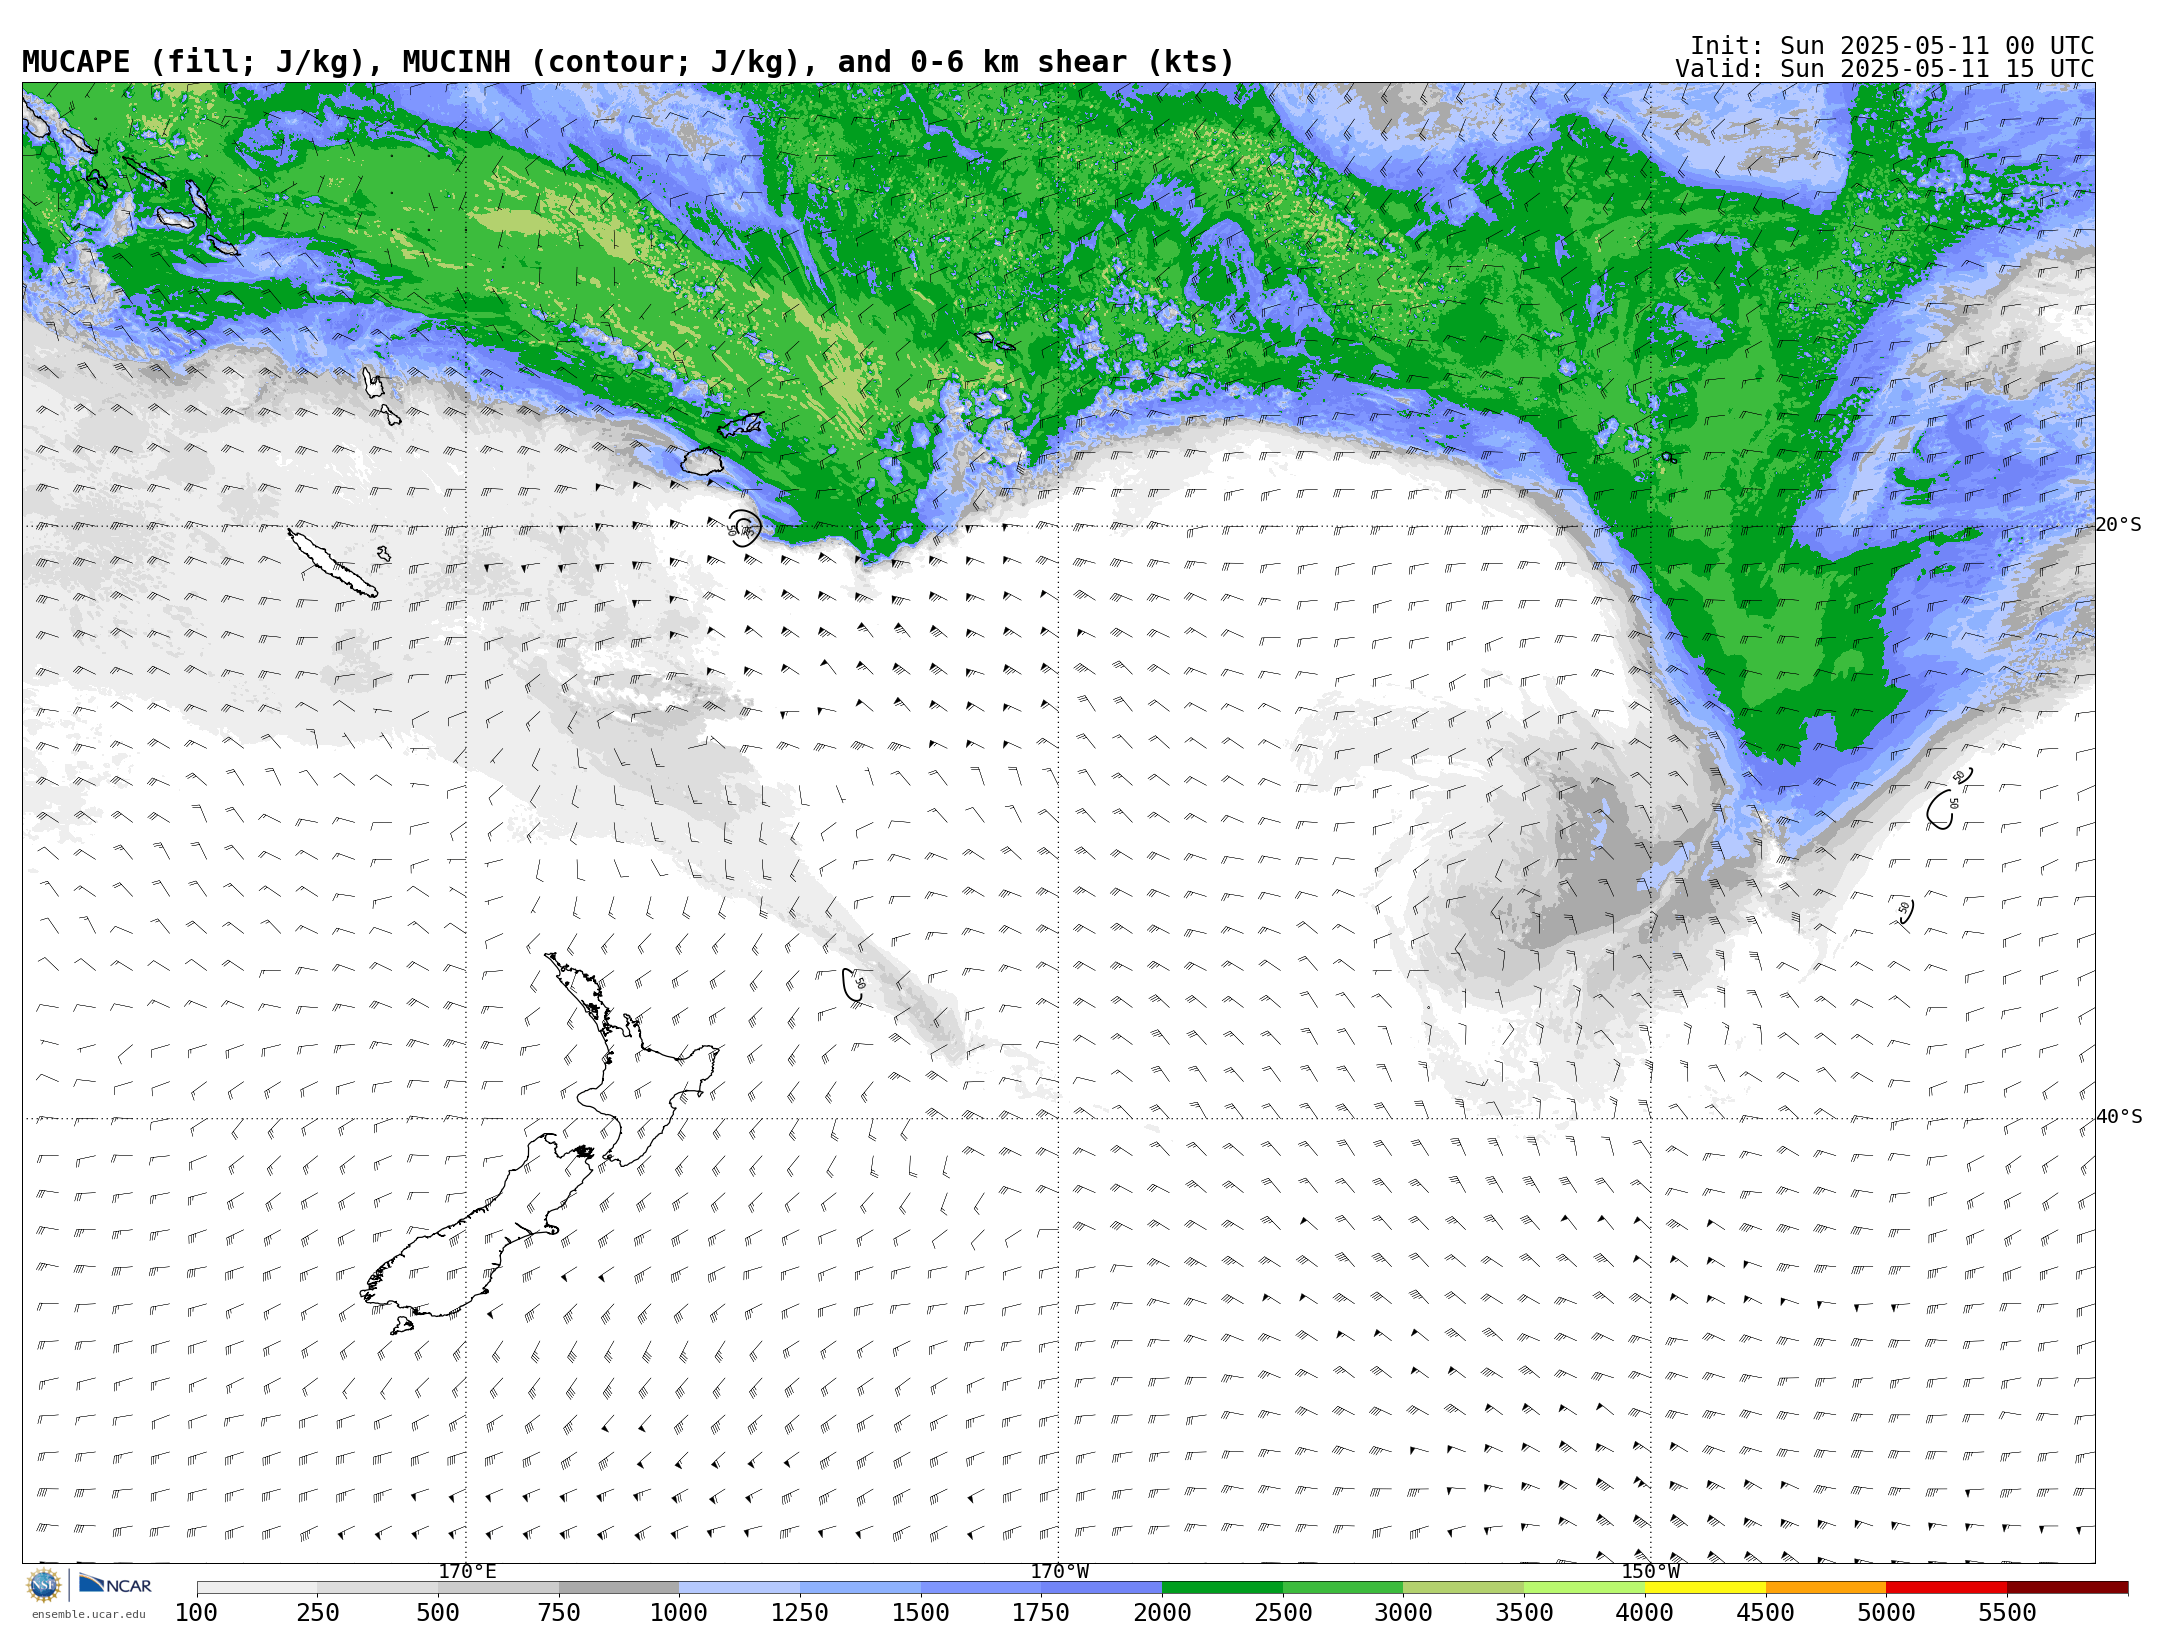Pick the olive green 3000-3500 colorbar swatch
Viewport: 2160px width, 1626px height.
tap(1464, 1588)
